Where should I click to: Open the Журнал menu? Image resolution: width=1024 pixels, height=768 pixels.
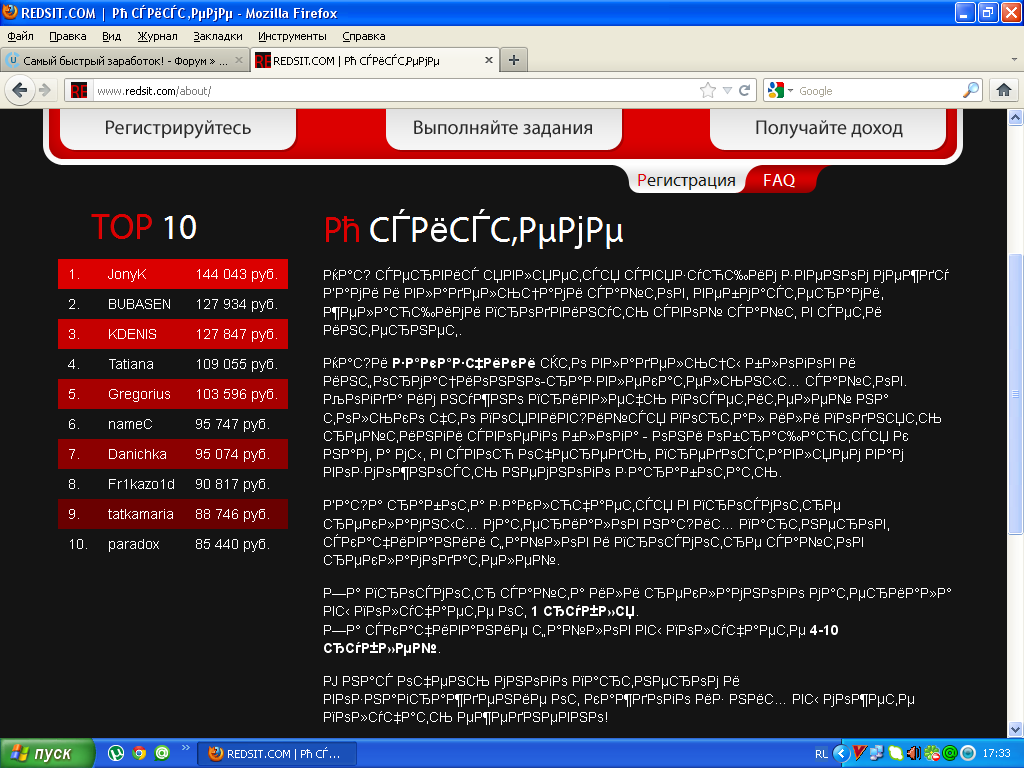click(x=157, y=36)
